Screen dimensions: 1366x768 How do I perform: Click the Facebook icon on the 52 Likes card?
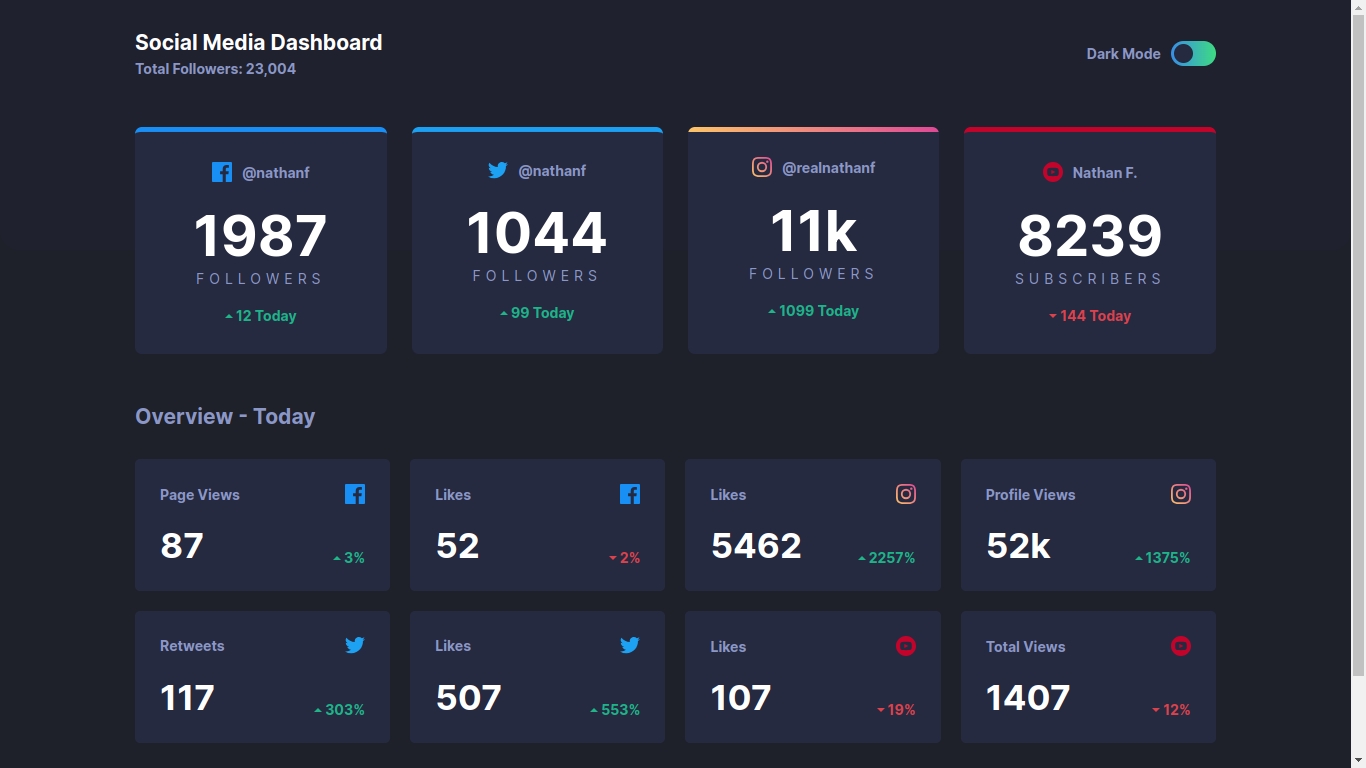click(x=630, y=493)
